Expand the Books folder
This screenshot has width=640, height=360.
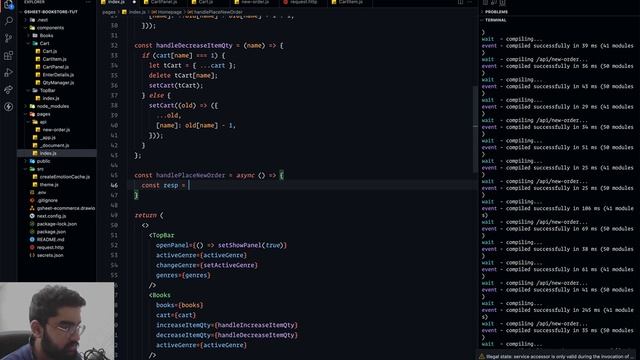(x=46, y=36)
